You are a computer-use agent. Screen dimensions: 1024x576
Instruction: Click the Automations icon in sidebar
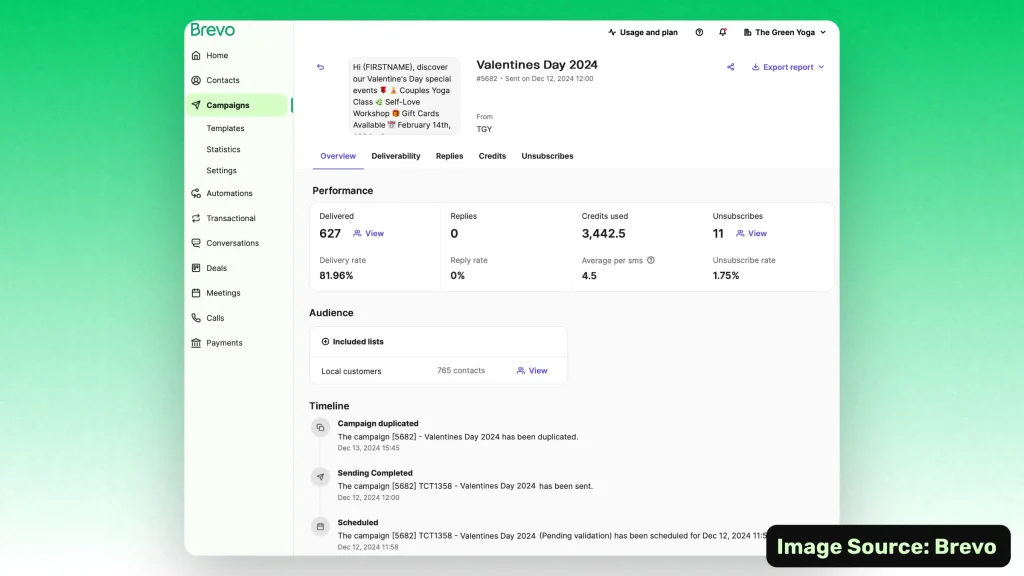click(196, 193)
